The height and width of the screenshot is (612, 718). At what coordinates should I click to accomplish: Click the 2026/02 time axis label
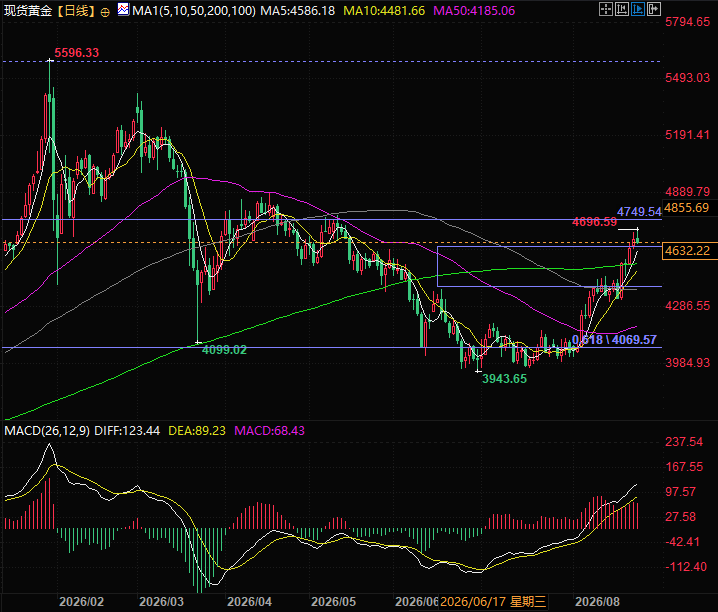82,601
